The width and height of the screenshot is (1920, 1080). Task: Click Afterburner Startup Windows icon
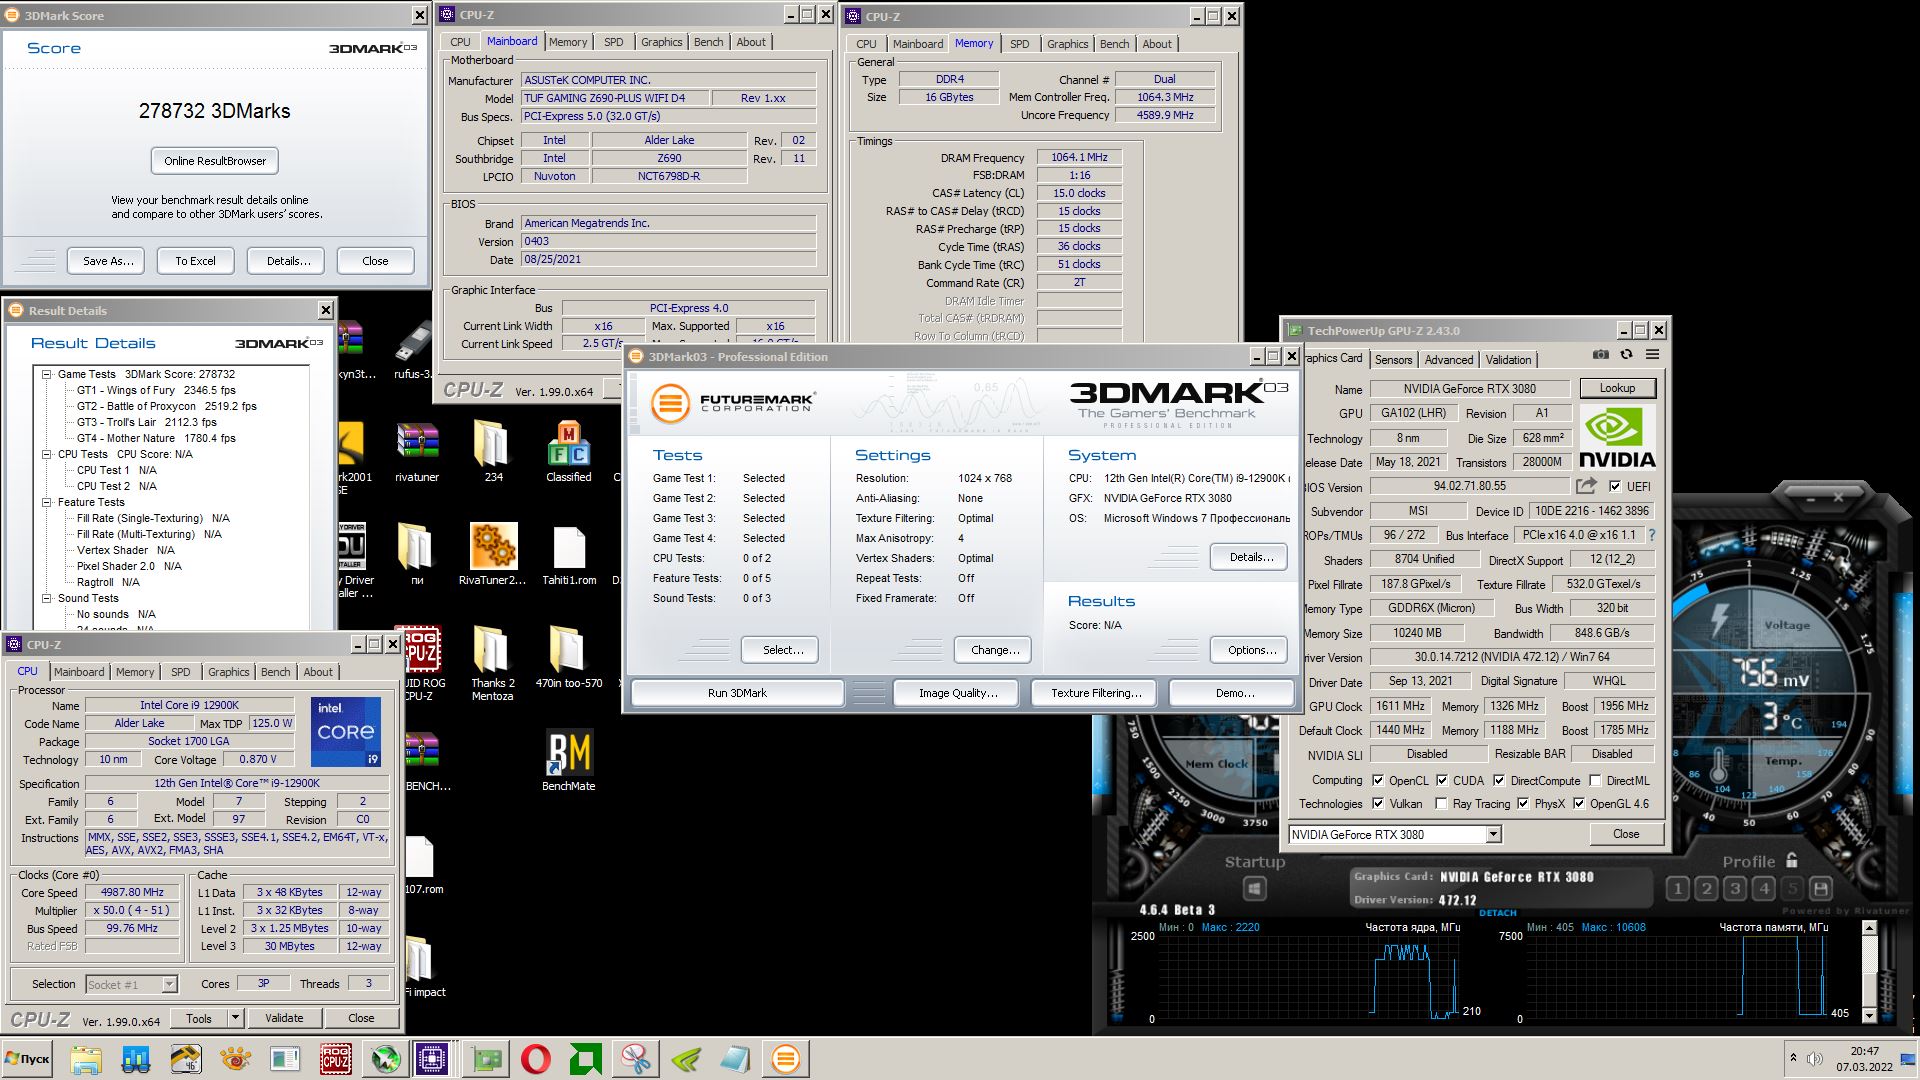click(1255, 888)
